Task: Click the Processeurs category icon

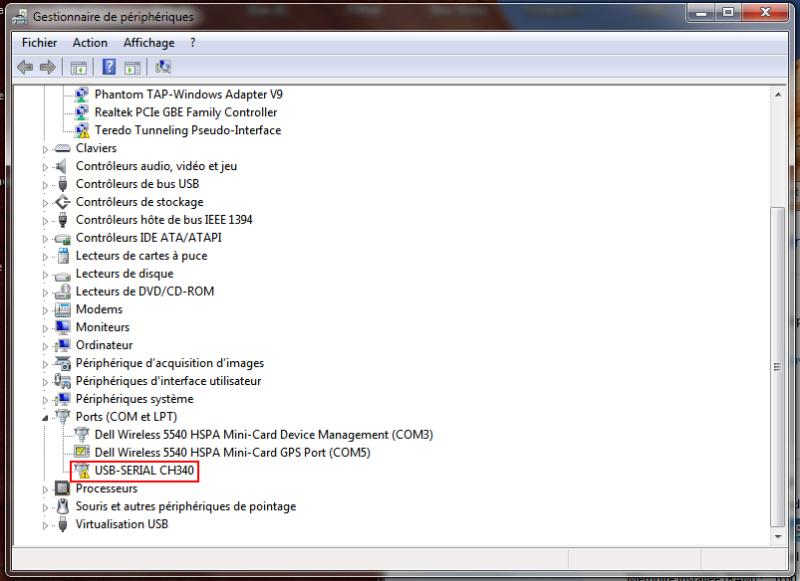Action: point(63,489)
